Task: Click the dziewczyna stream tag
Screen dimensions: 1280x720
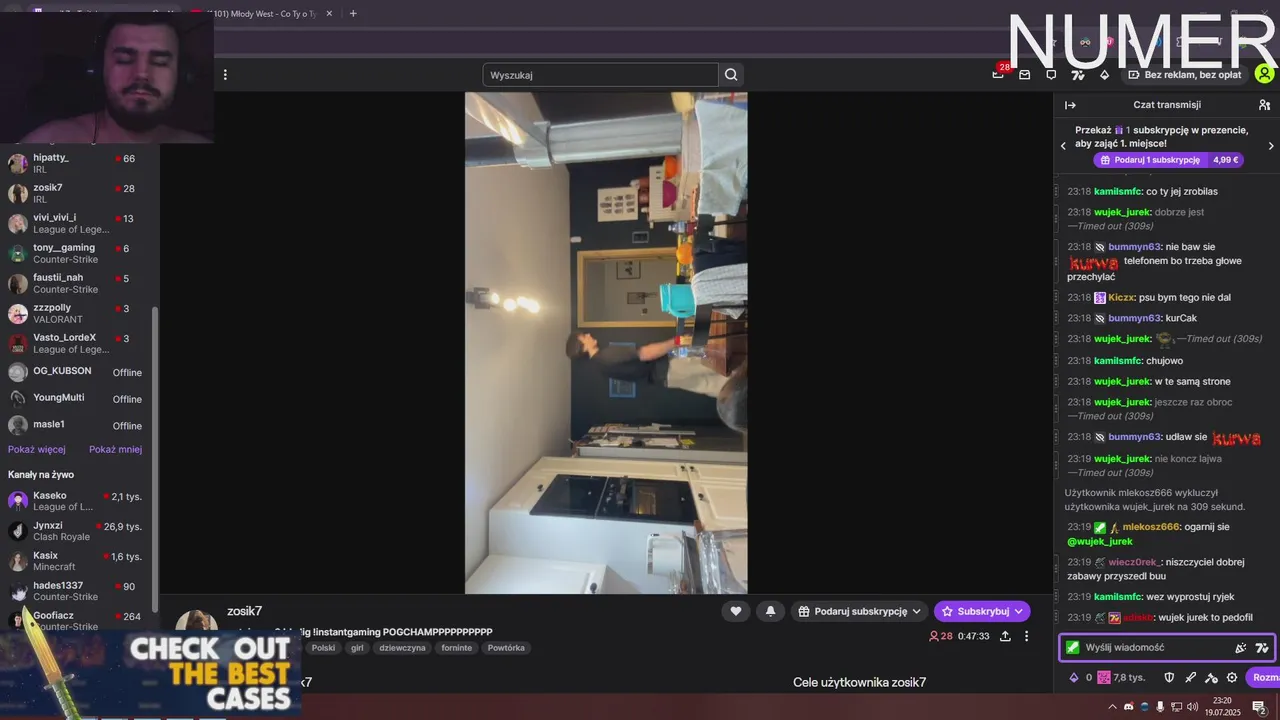Action: click(x=402, y=648)
